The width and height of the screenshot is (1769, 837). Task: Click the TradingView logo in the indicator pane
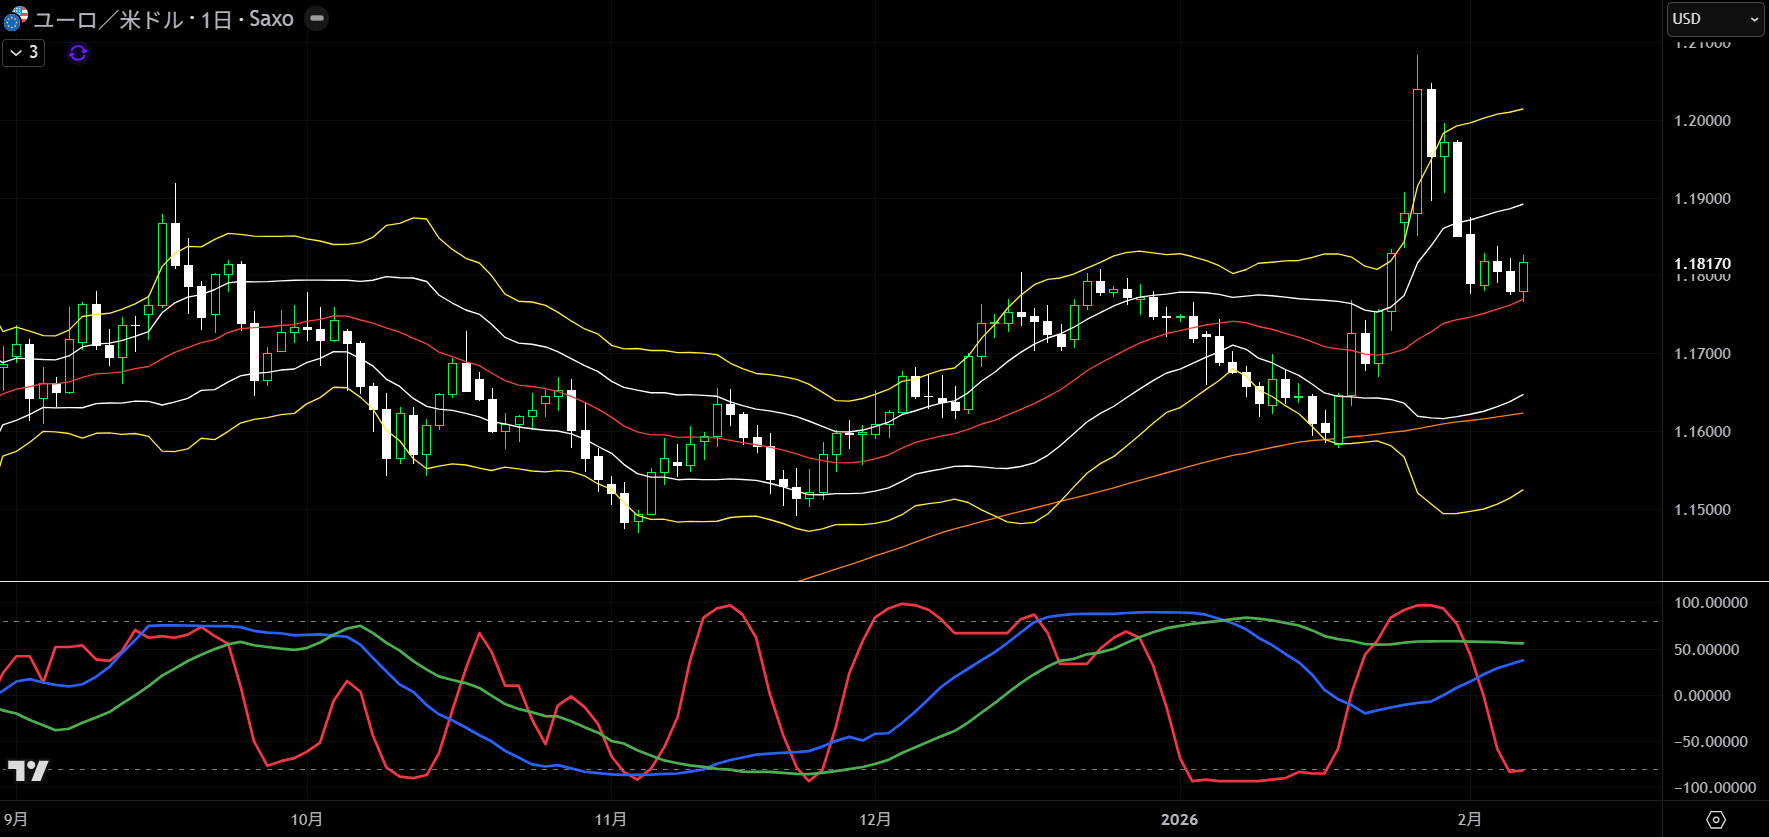pos(28,770)
